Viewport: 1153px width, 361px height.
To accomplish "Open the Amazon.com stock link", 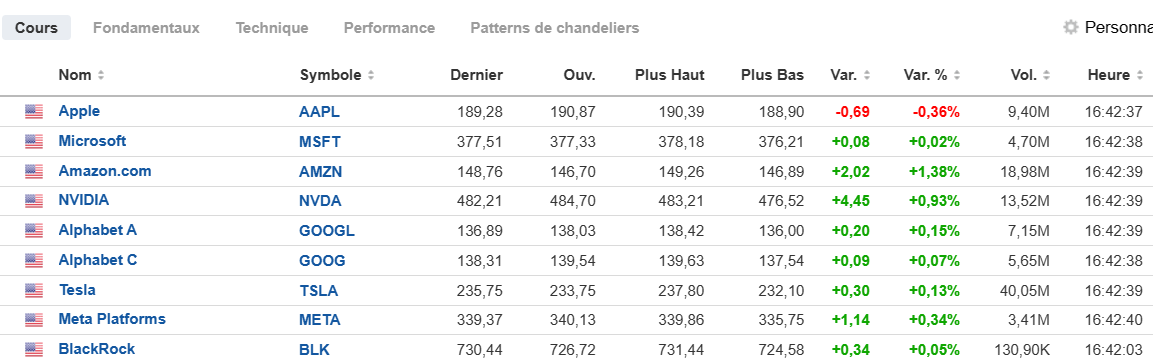I will [105, 171].
